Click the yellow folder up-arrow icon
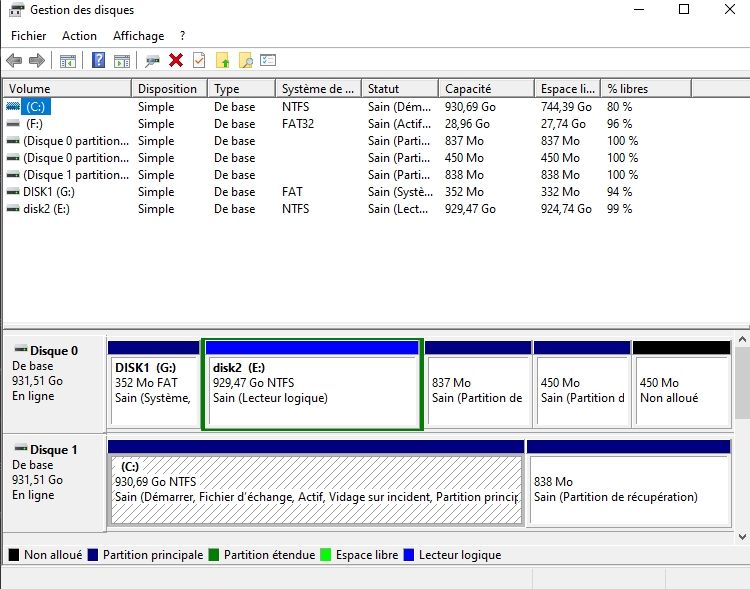Screen dimensions: 750x589 (222, 60)
